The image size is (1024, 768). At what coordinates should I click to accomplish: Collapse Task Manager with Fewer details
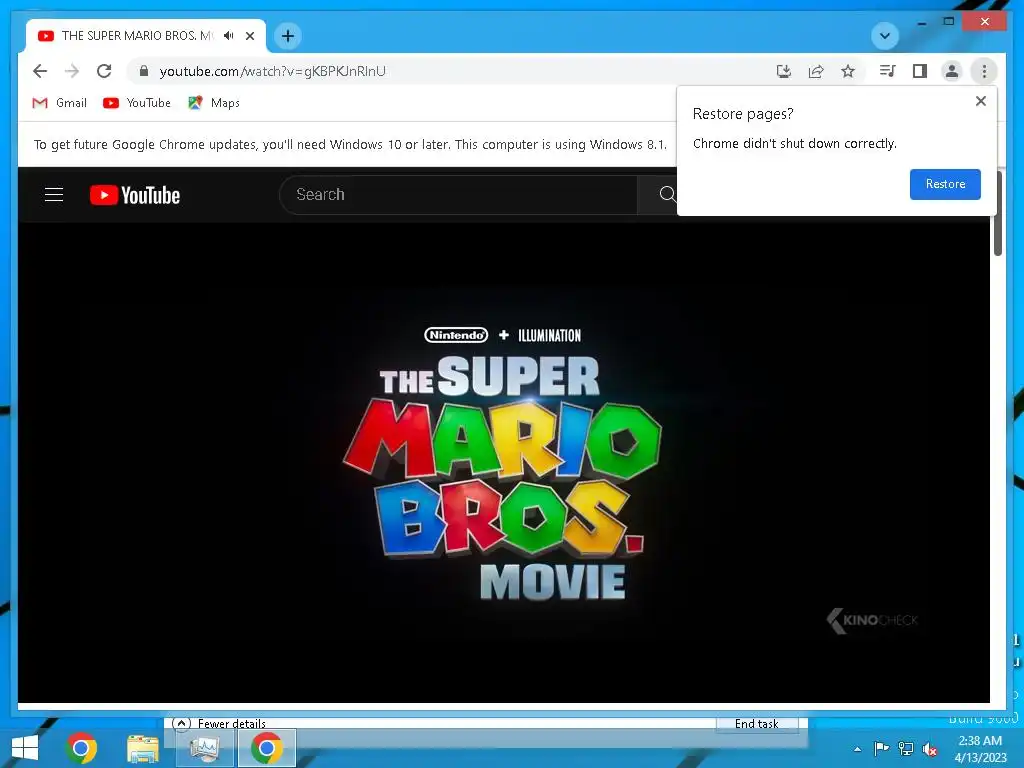[219, 724]
